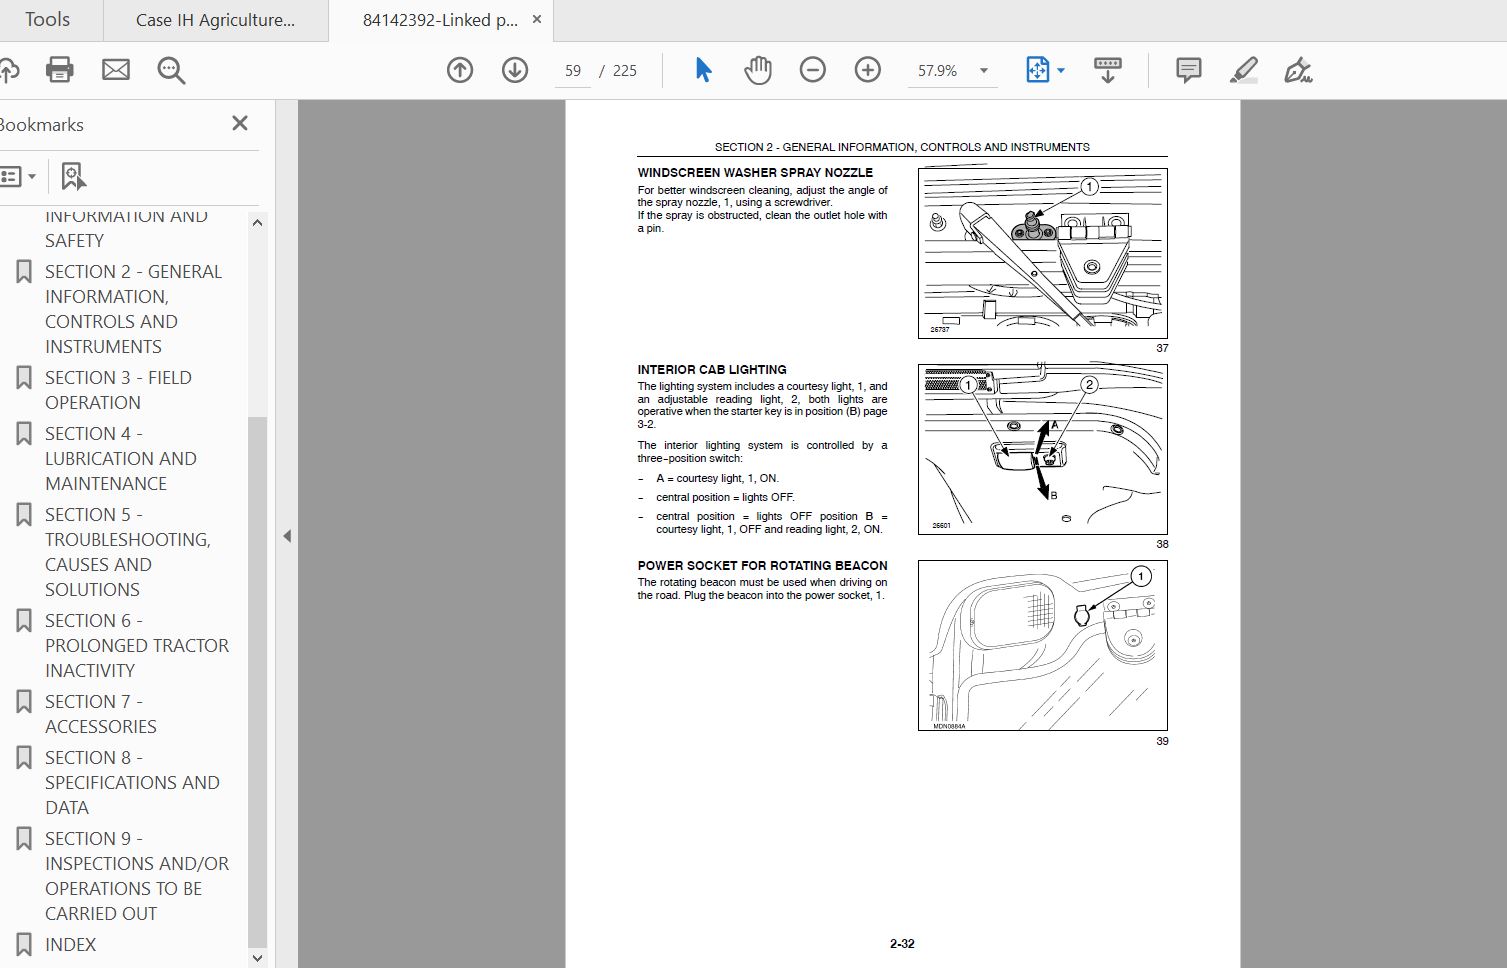1507x968 pixels.
Task: Click the windscreen washer nozzle figure 37
Action: 1043,254
